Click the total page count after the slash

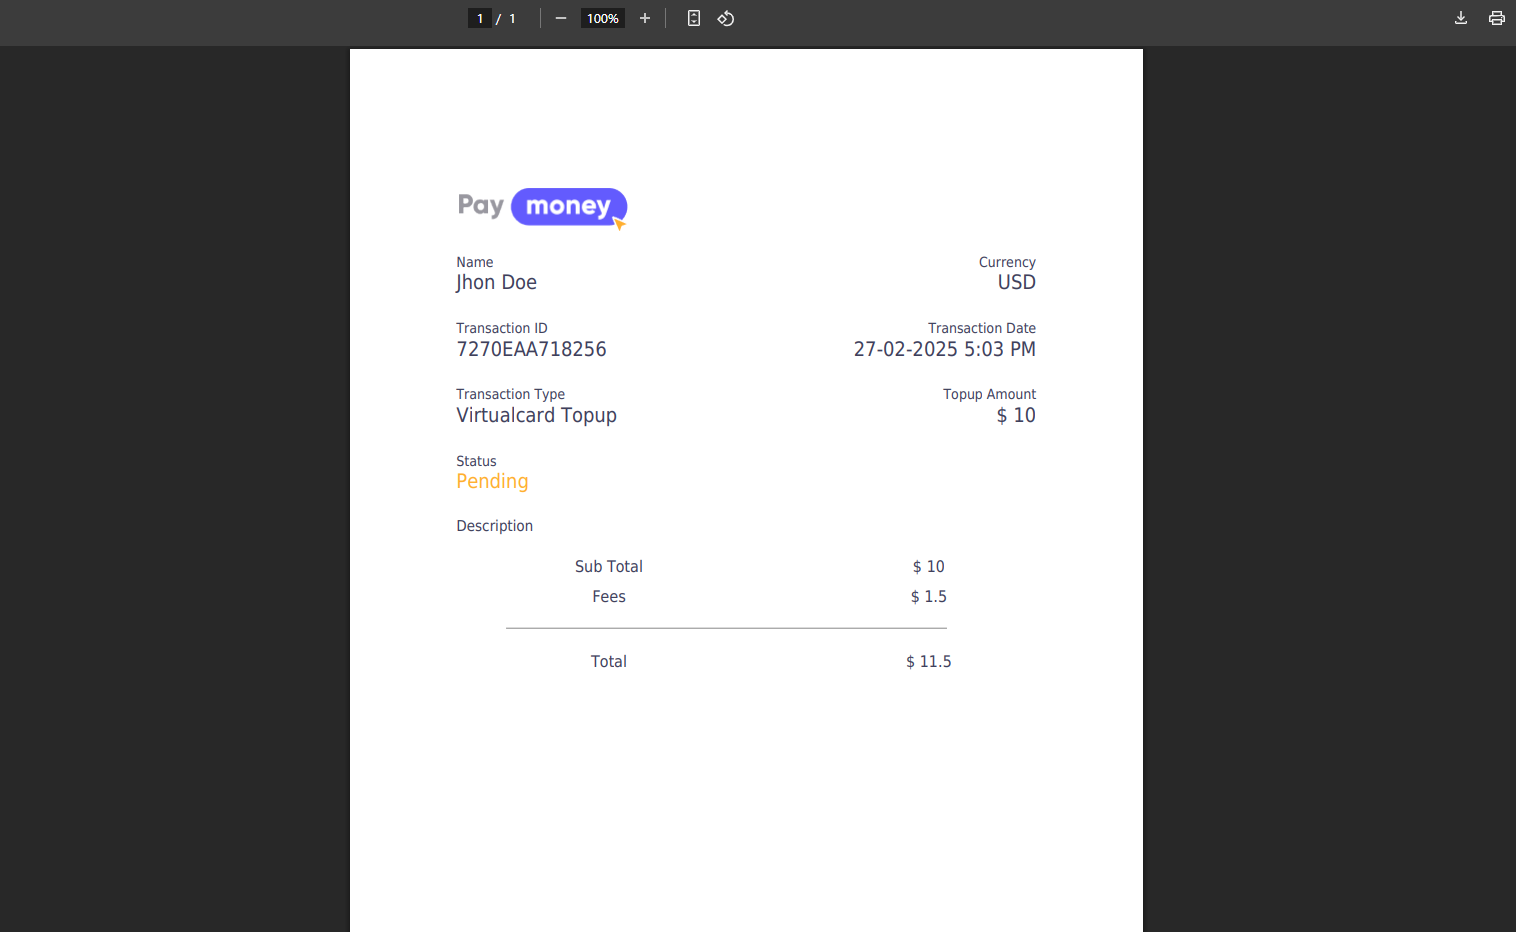tap(513, 18)
